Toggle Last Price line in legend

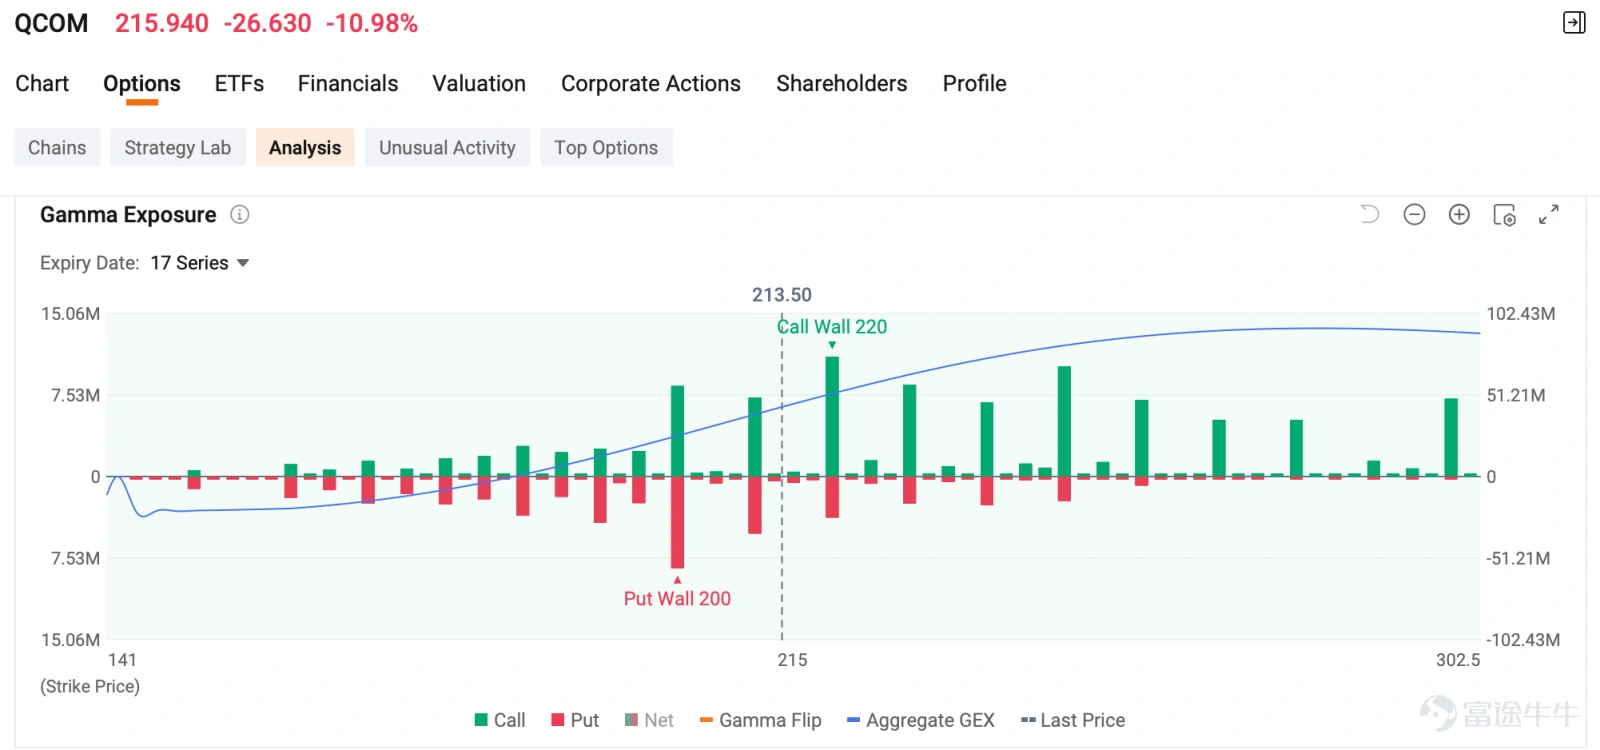(1072, 720)
